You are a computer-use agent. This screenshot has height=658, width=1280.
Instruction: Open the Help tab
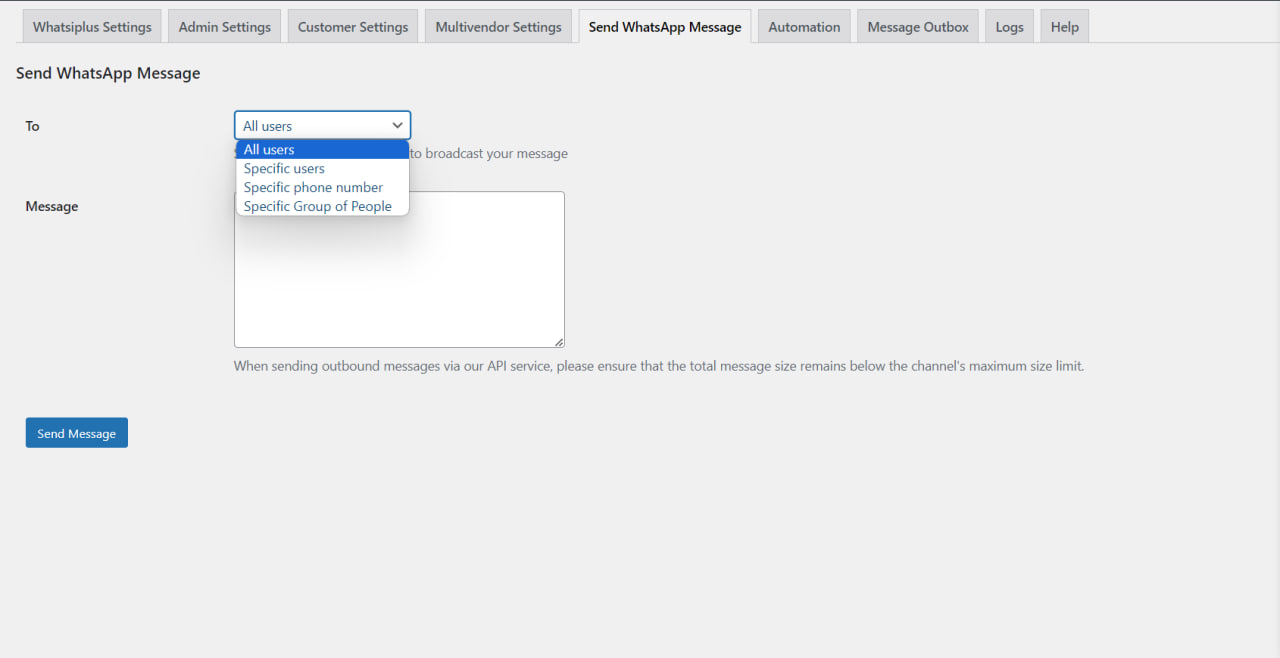click(x=1064, y=26)
